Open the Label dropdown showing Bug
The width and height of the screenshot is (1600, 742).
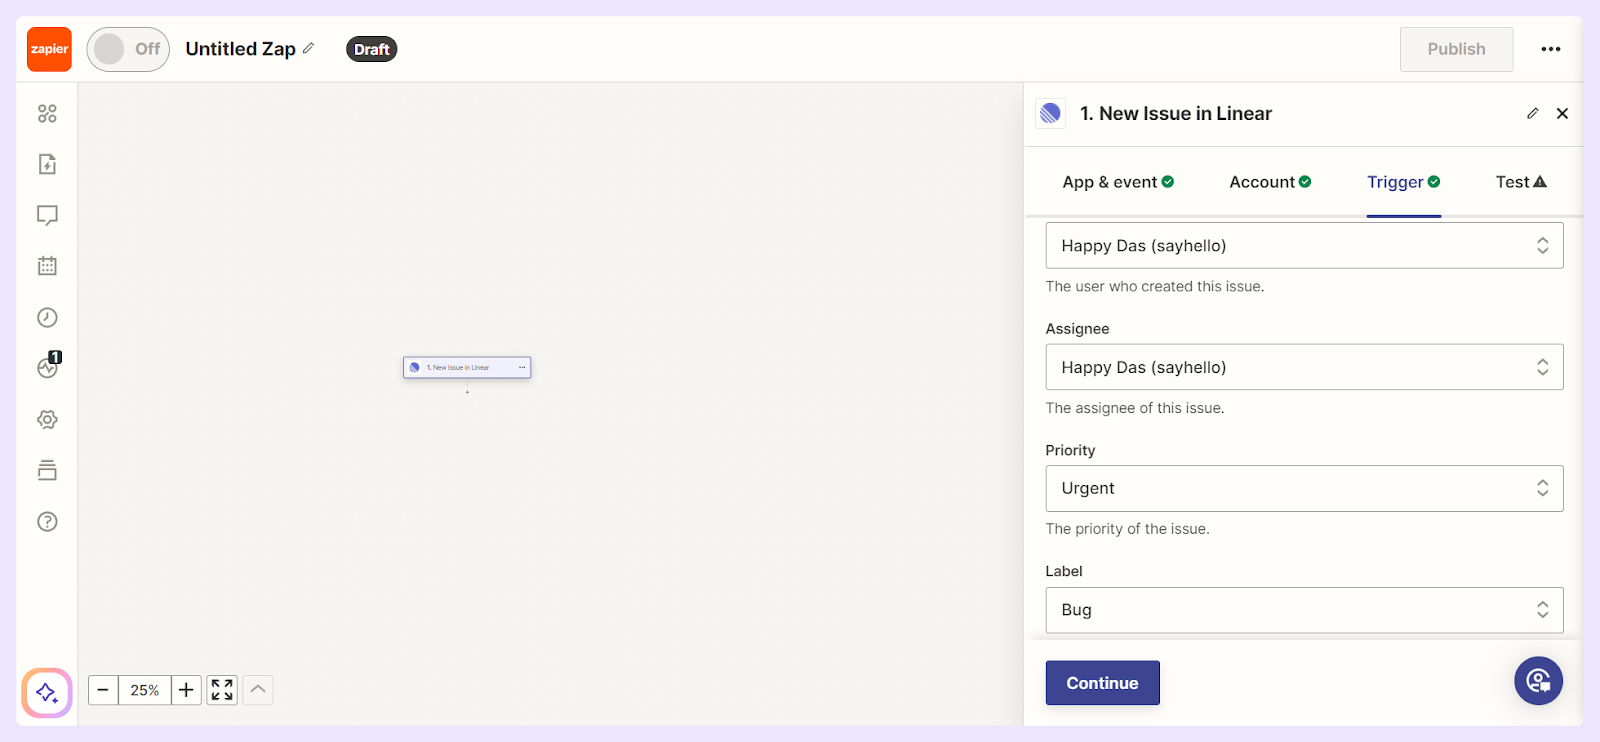[1304, 610]
